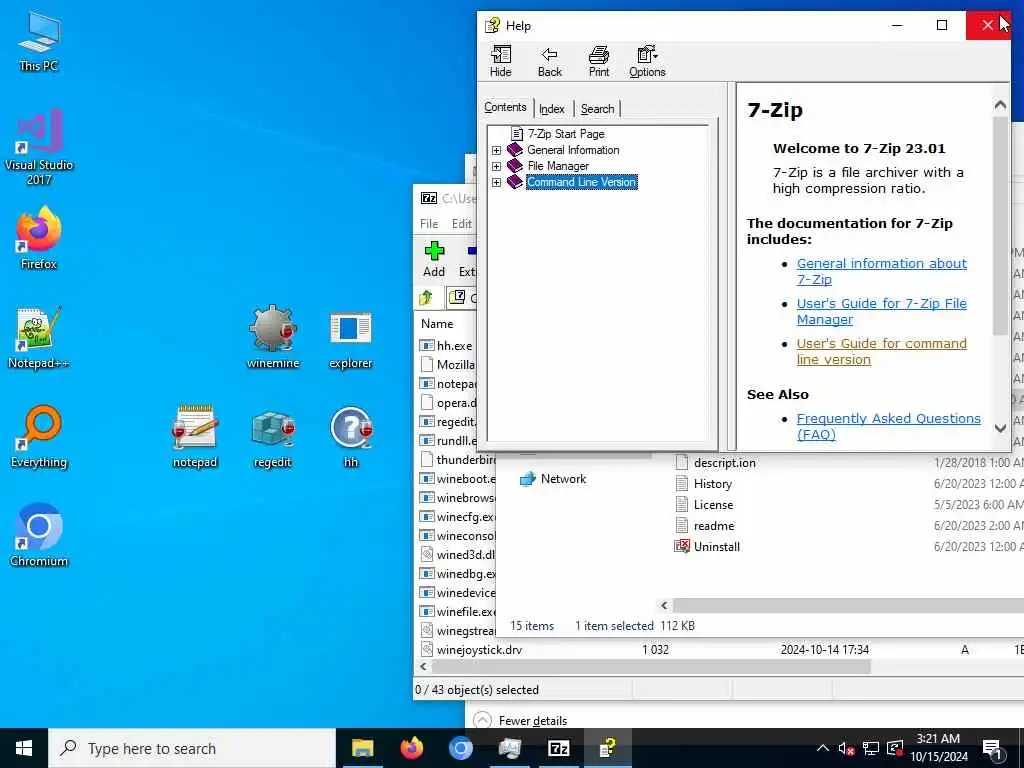Select the General Information book icon

point(515,150)
